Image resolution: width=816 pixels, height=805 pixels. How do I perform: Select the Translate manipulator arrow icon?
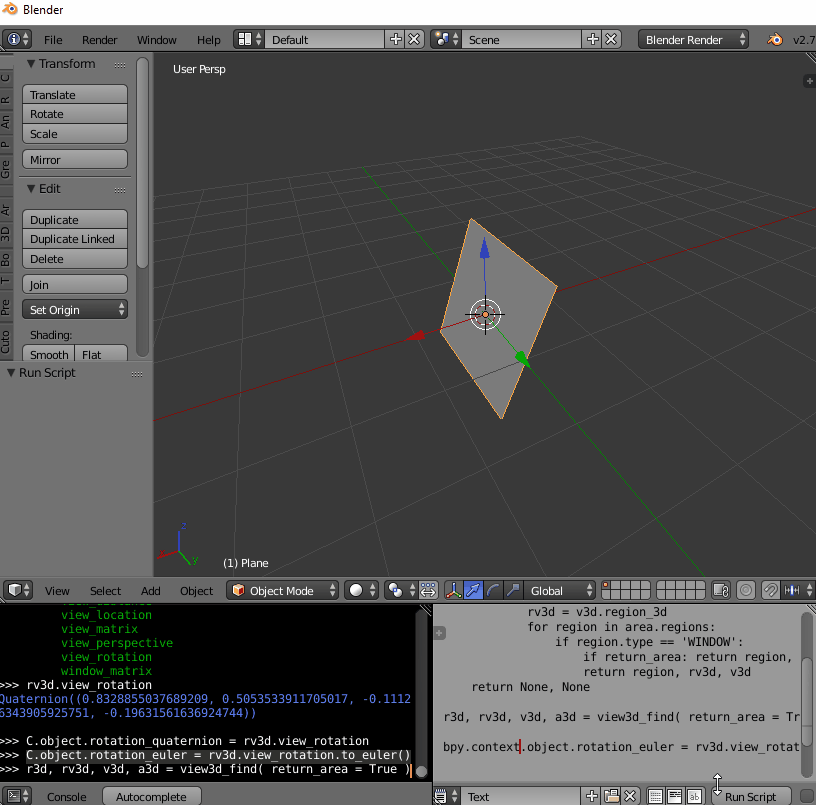click(x=472, y=590)
